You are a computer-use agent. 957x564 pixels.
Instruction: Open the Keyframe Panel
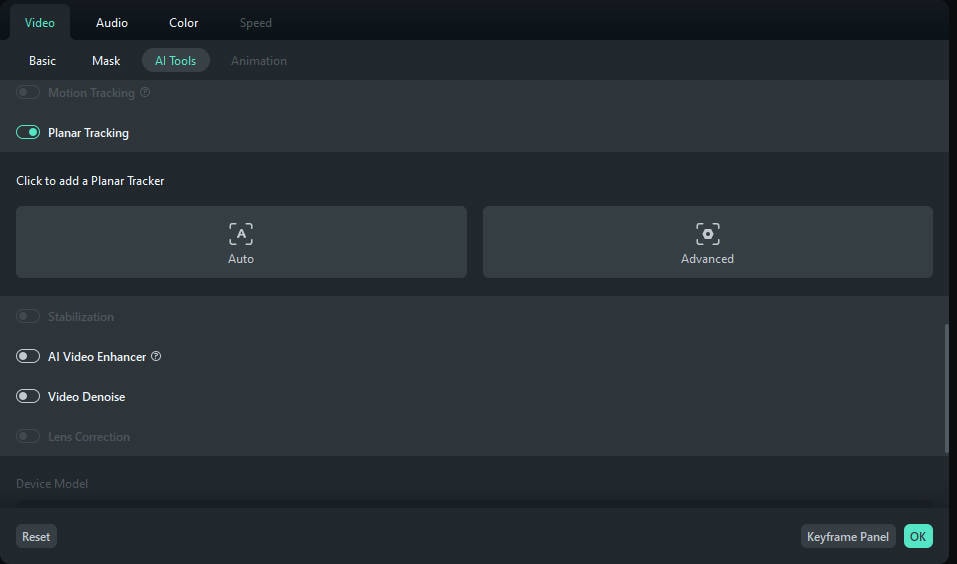pyautogui.click(x=848, y=537)
